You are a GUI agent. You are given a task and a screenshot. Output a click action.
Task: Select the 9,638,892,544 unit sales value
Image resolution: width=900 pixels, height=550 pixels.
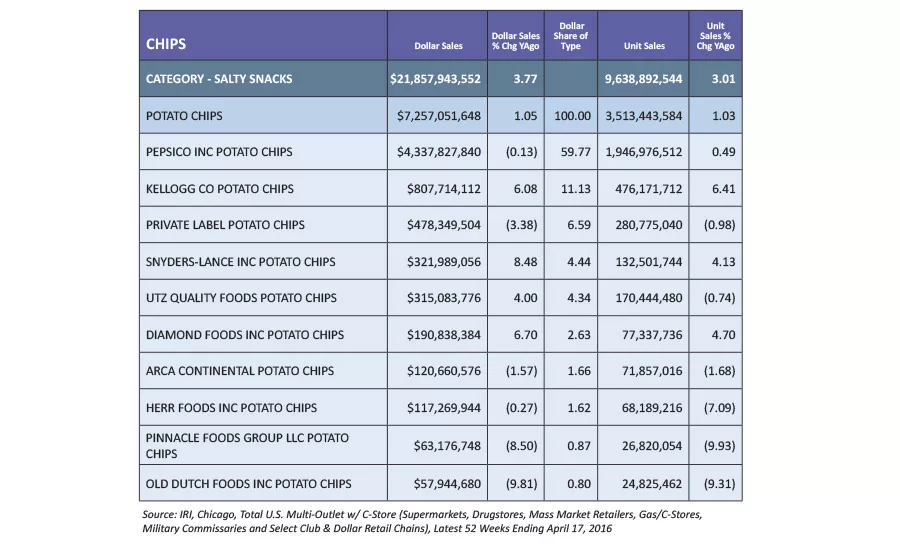[643, 79]
